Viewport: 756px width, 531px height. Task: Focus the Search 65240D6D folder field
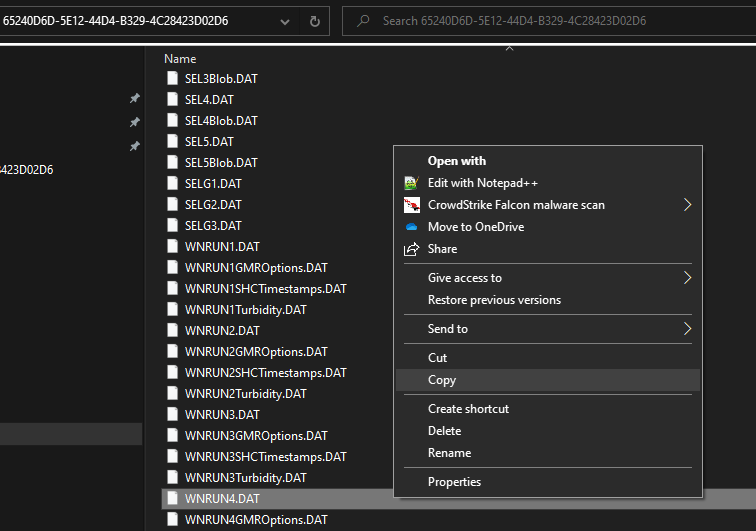549,21
